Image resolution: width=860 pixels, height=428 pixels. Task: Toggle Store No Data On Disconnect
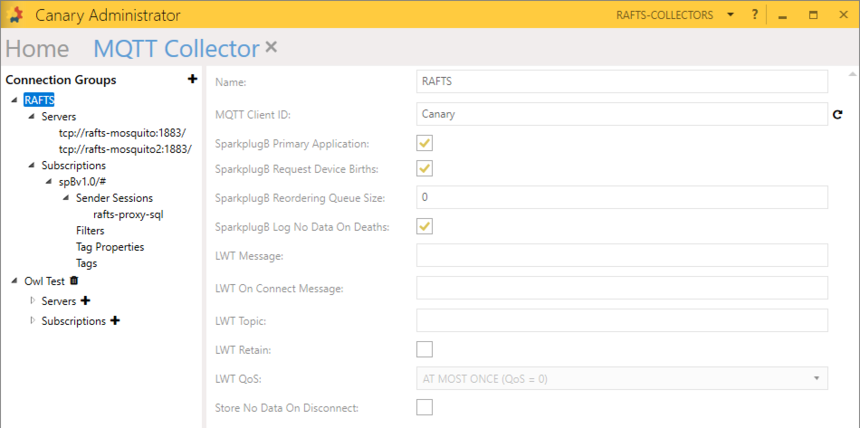(x=424, y=407)
